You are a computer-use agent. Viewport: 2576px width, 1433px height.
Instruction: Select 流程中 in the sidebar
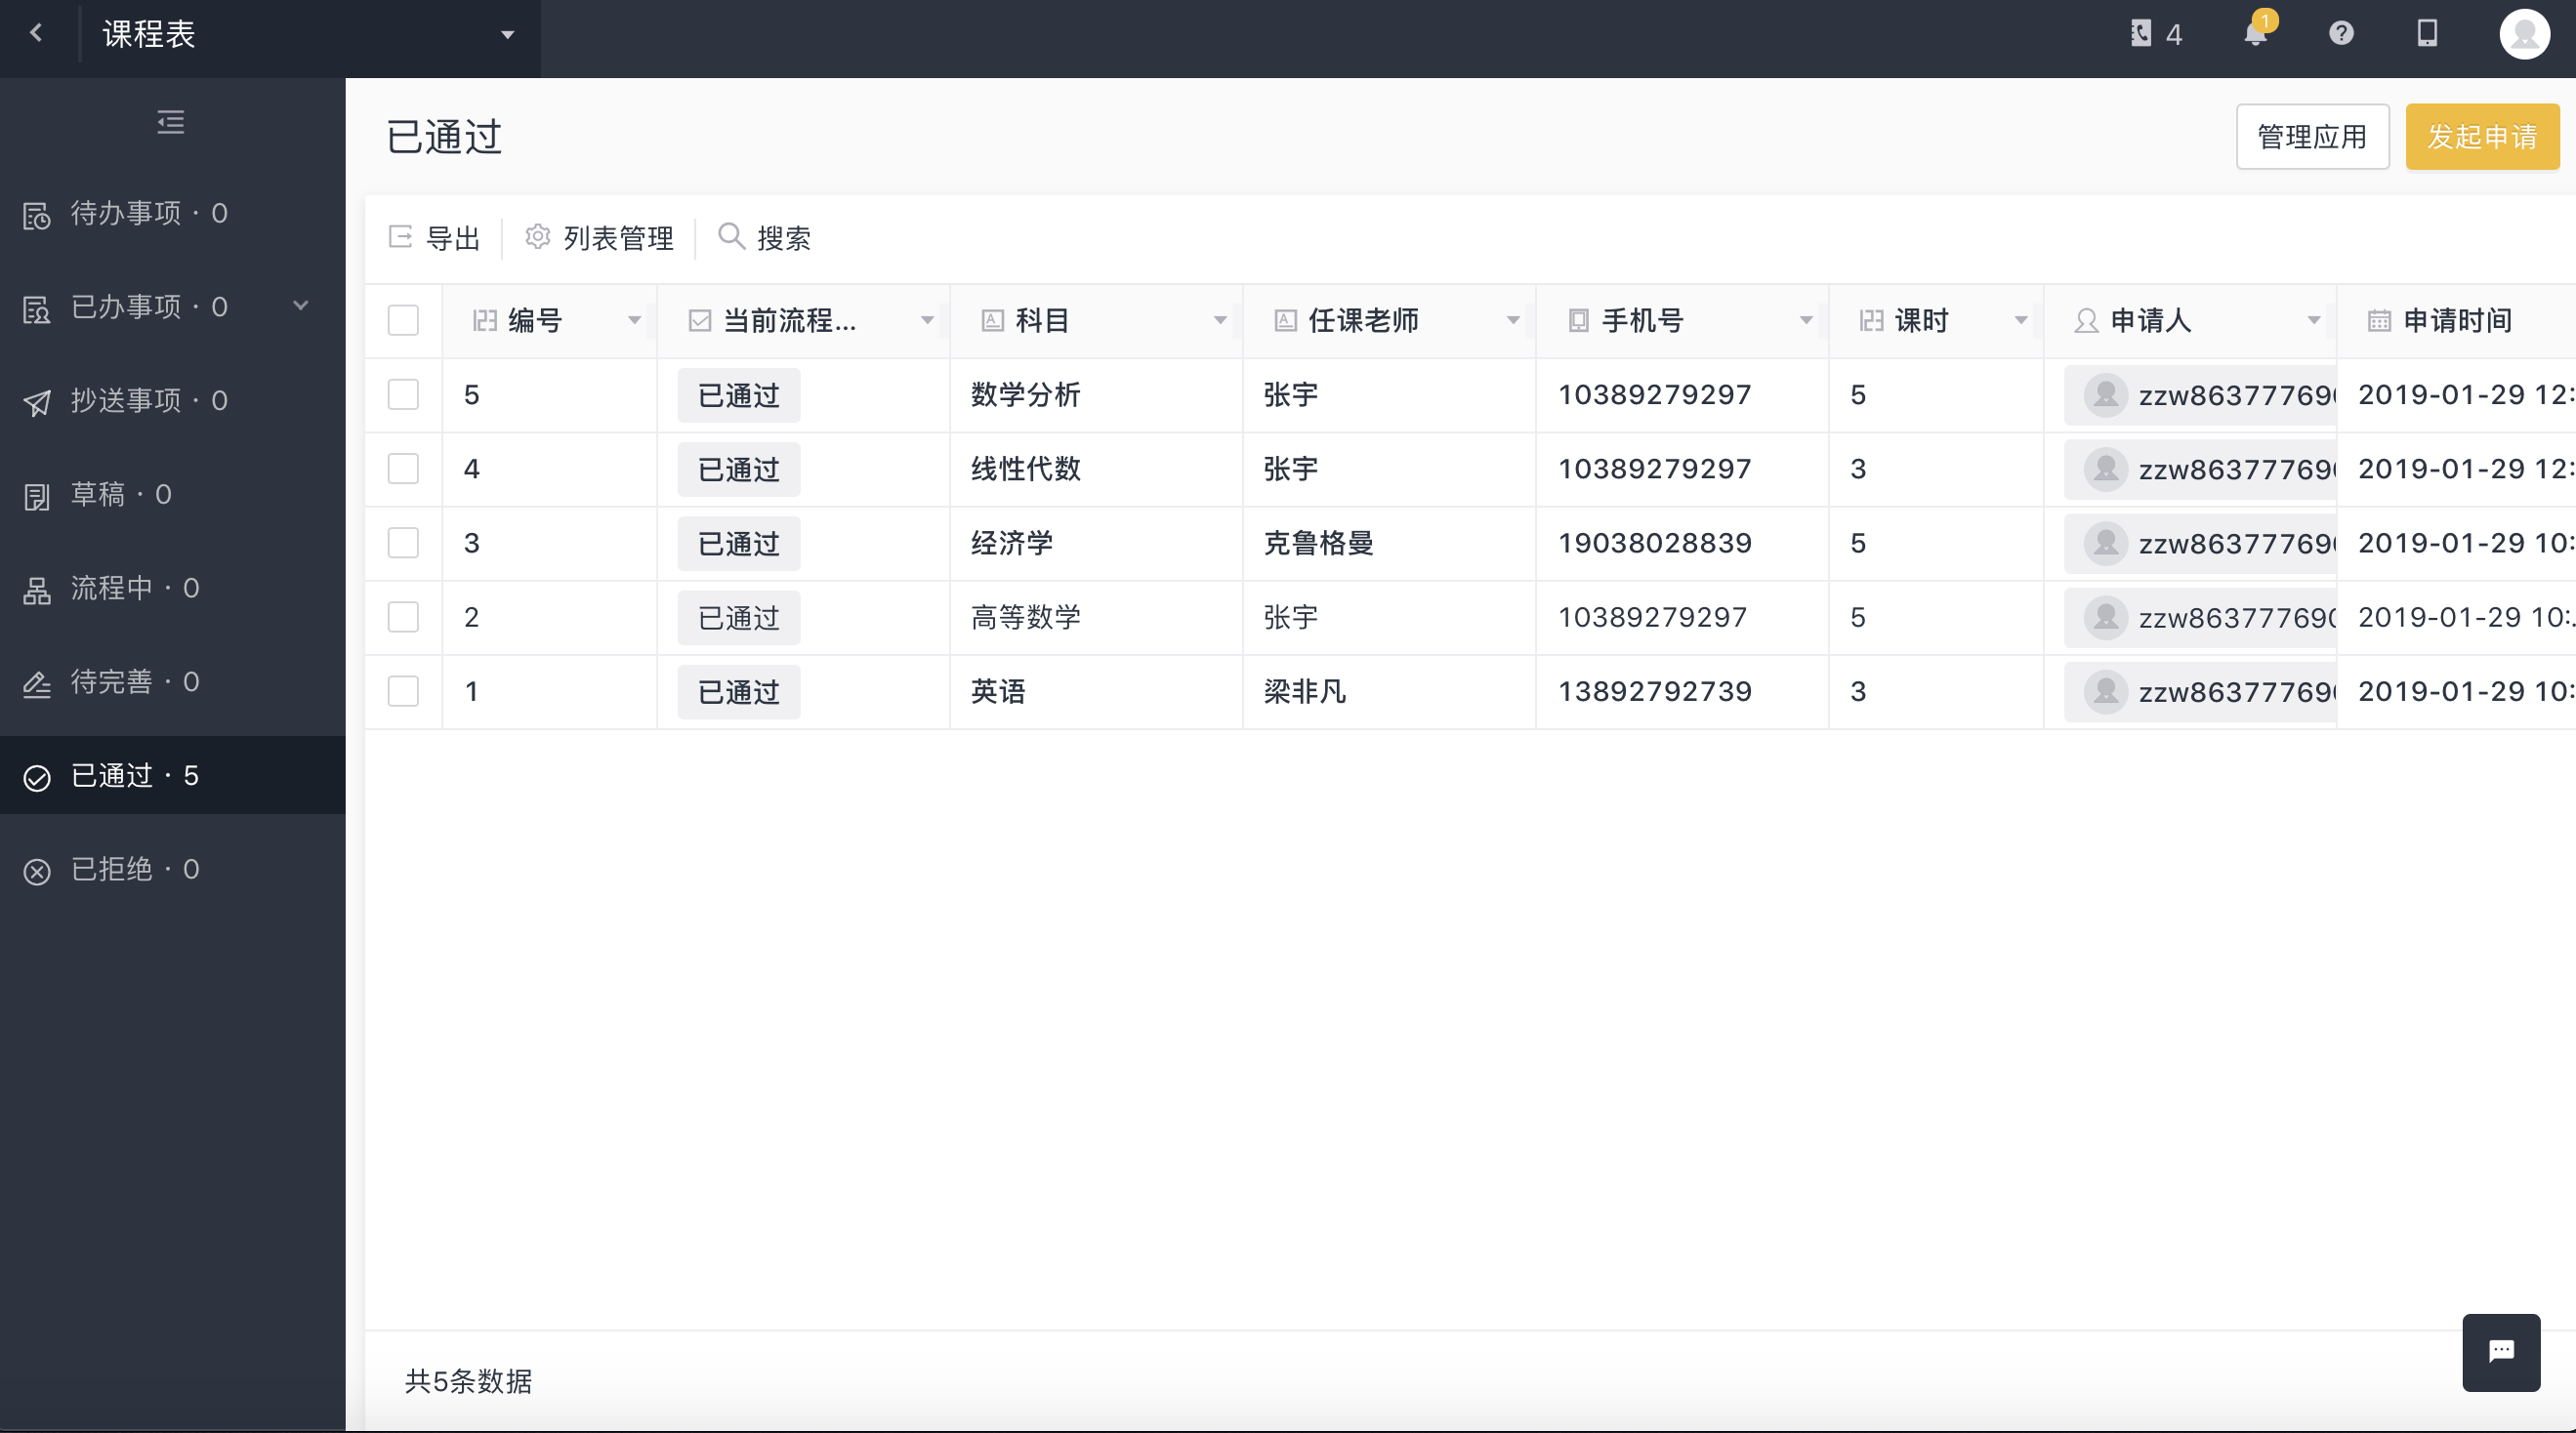point(172,589)
